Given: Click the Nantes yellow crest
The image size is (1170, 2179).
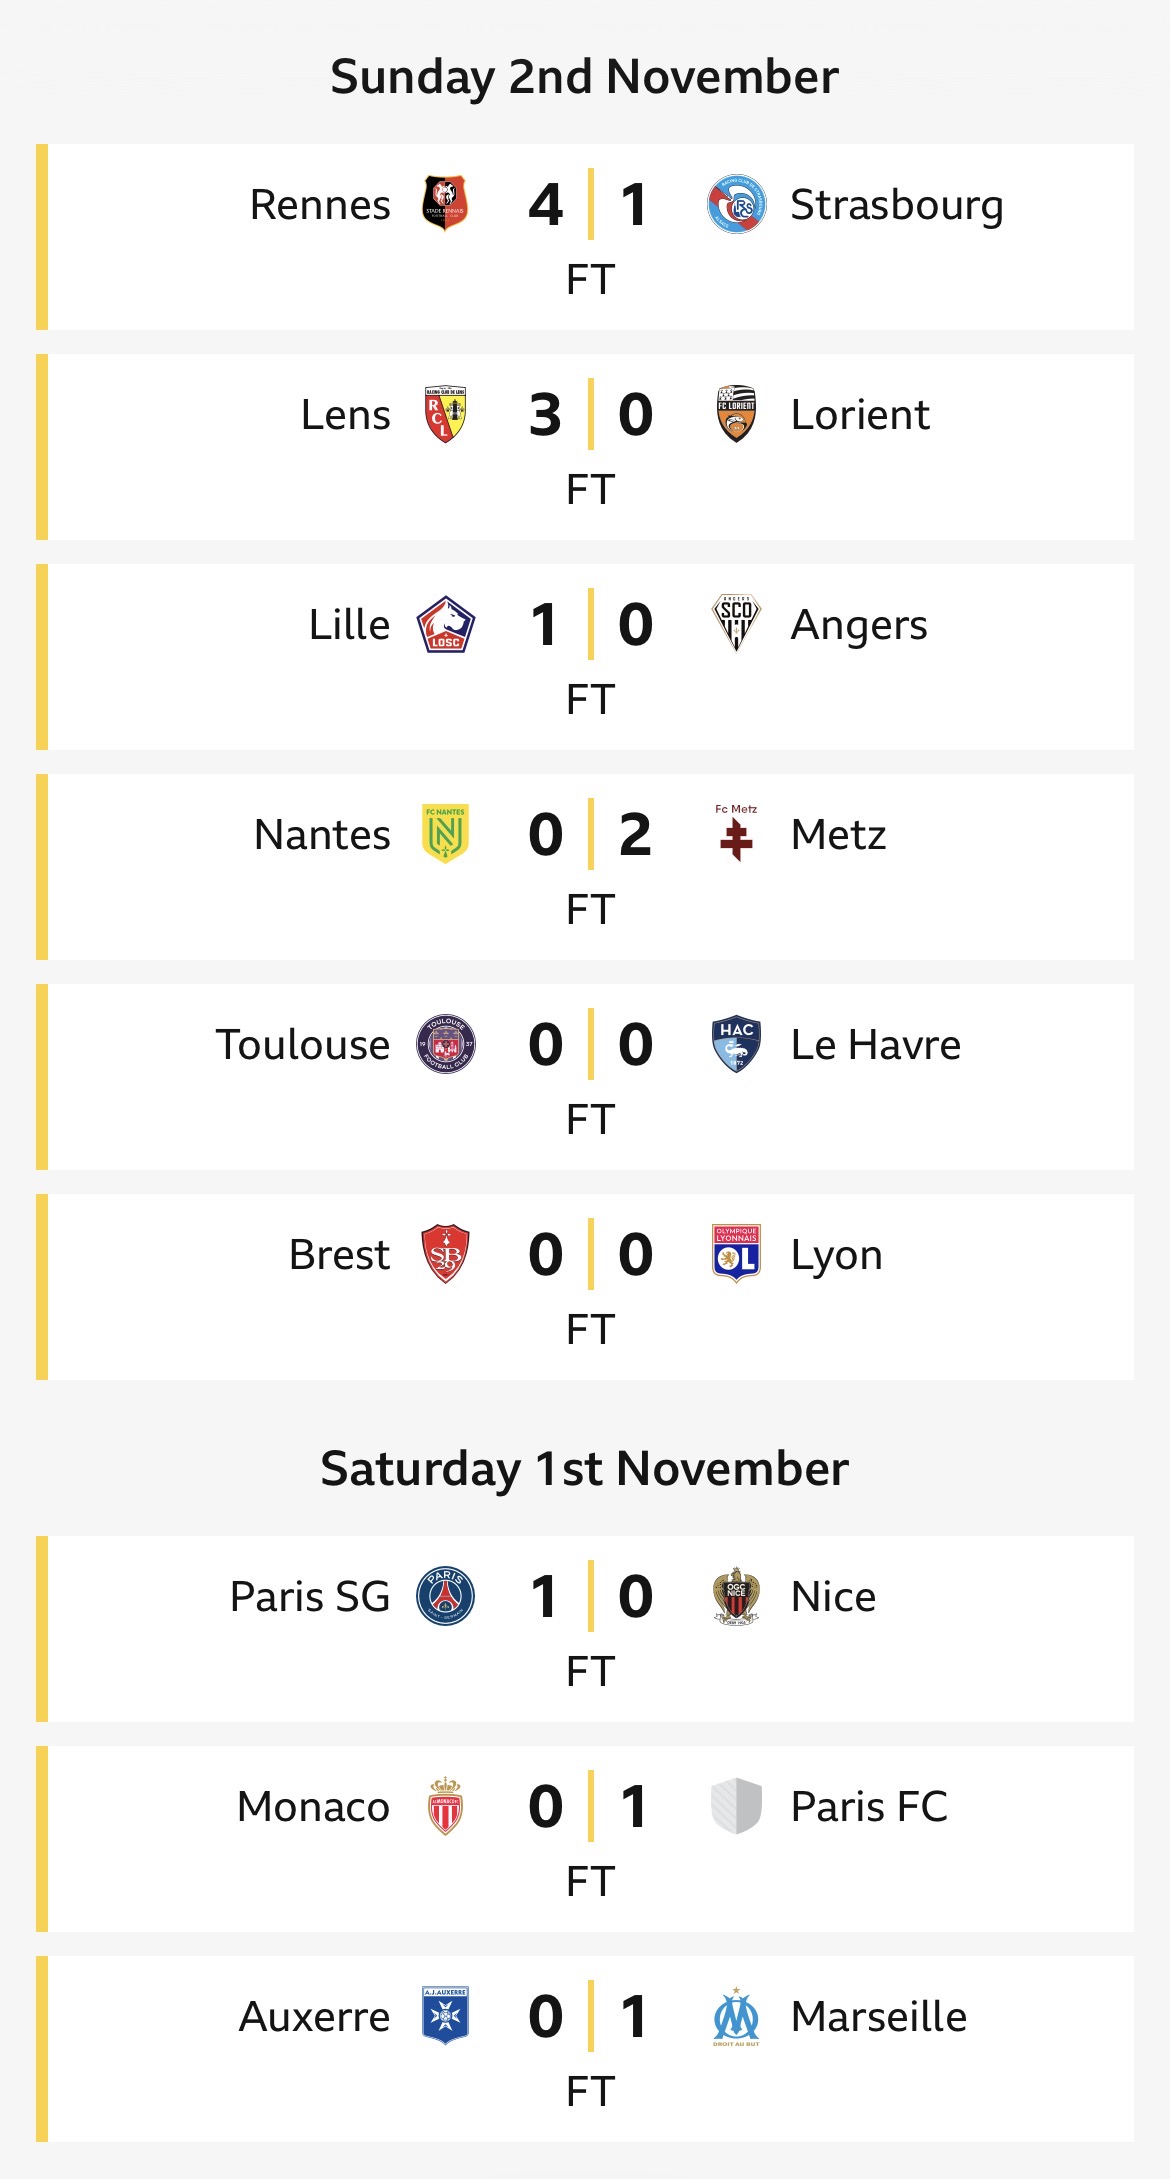Looking at the screenshot, I should [445, 834].
